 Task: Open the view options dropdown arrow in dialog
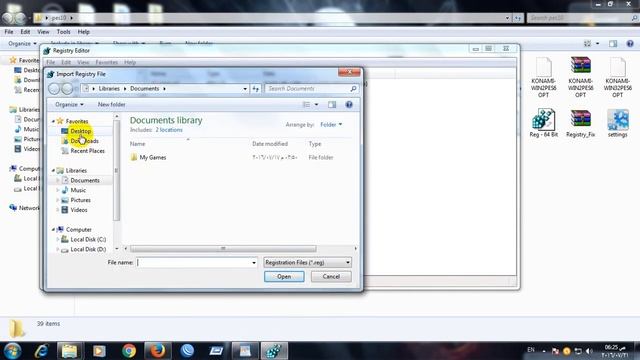pyautogui.click(x=316, y=104)
